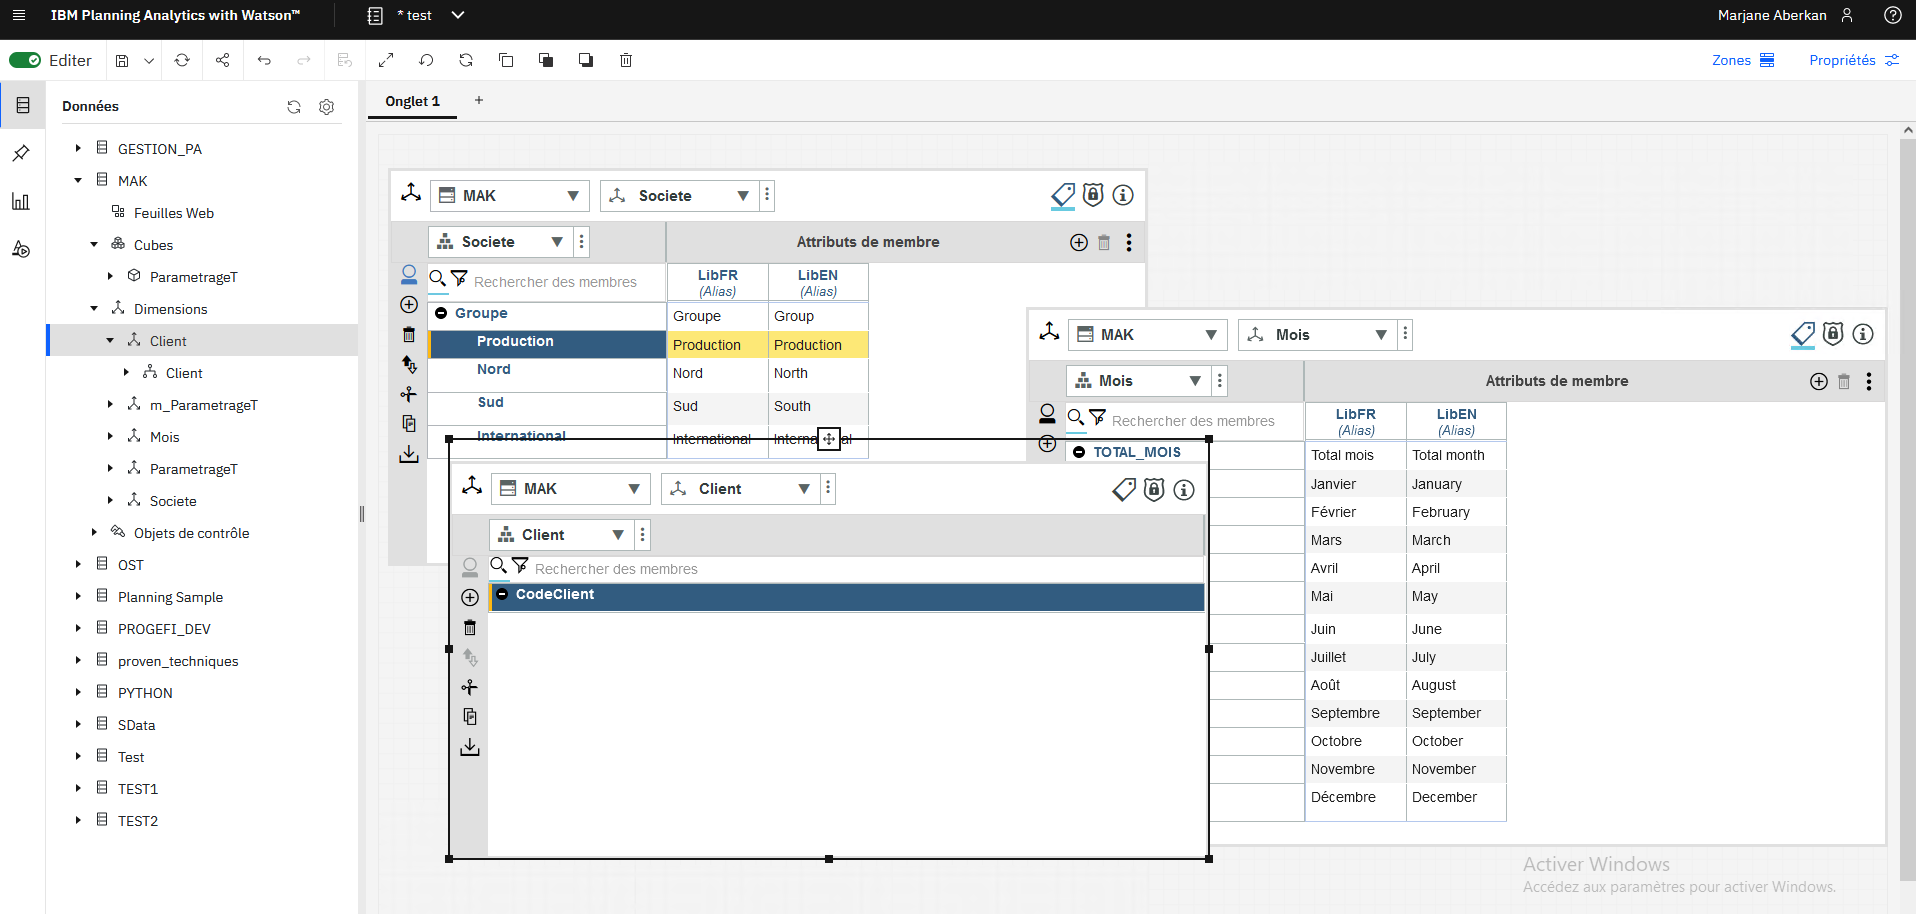1916x914 pixels.
Task: Click the North attribute cell
Action: coord(818,373)
